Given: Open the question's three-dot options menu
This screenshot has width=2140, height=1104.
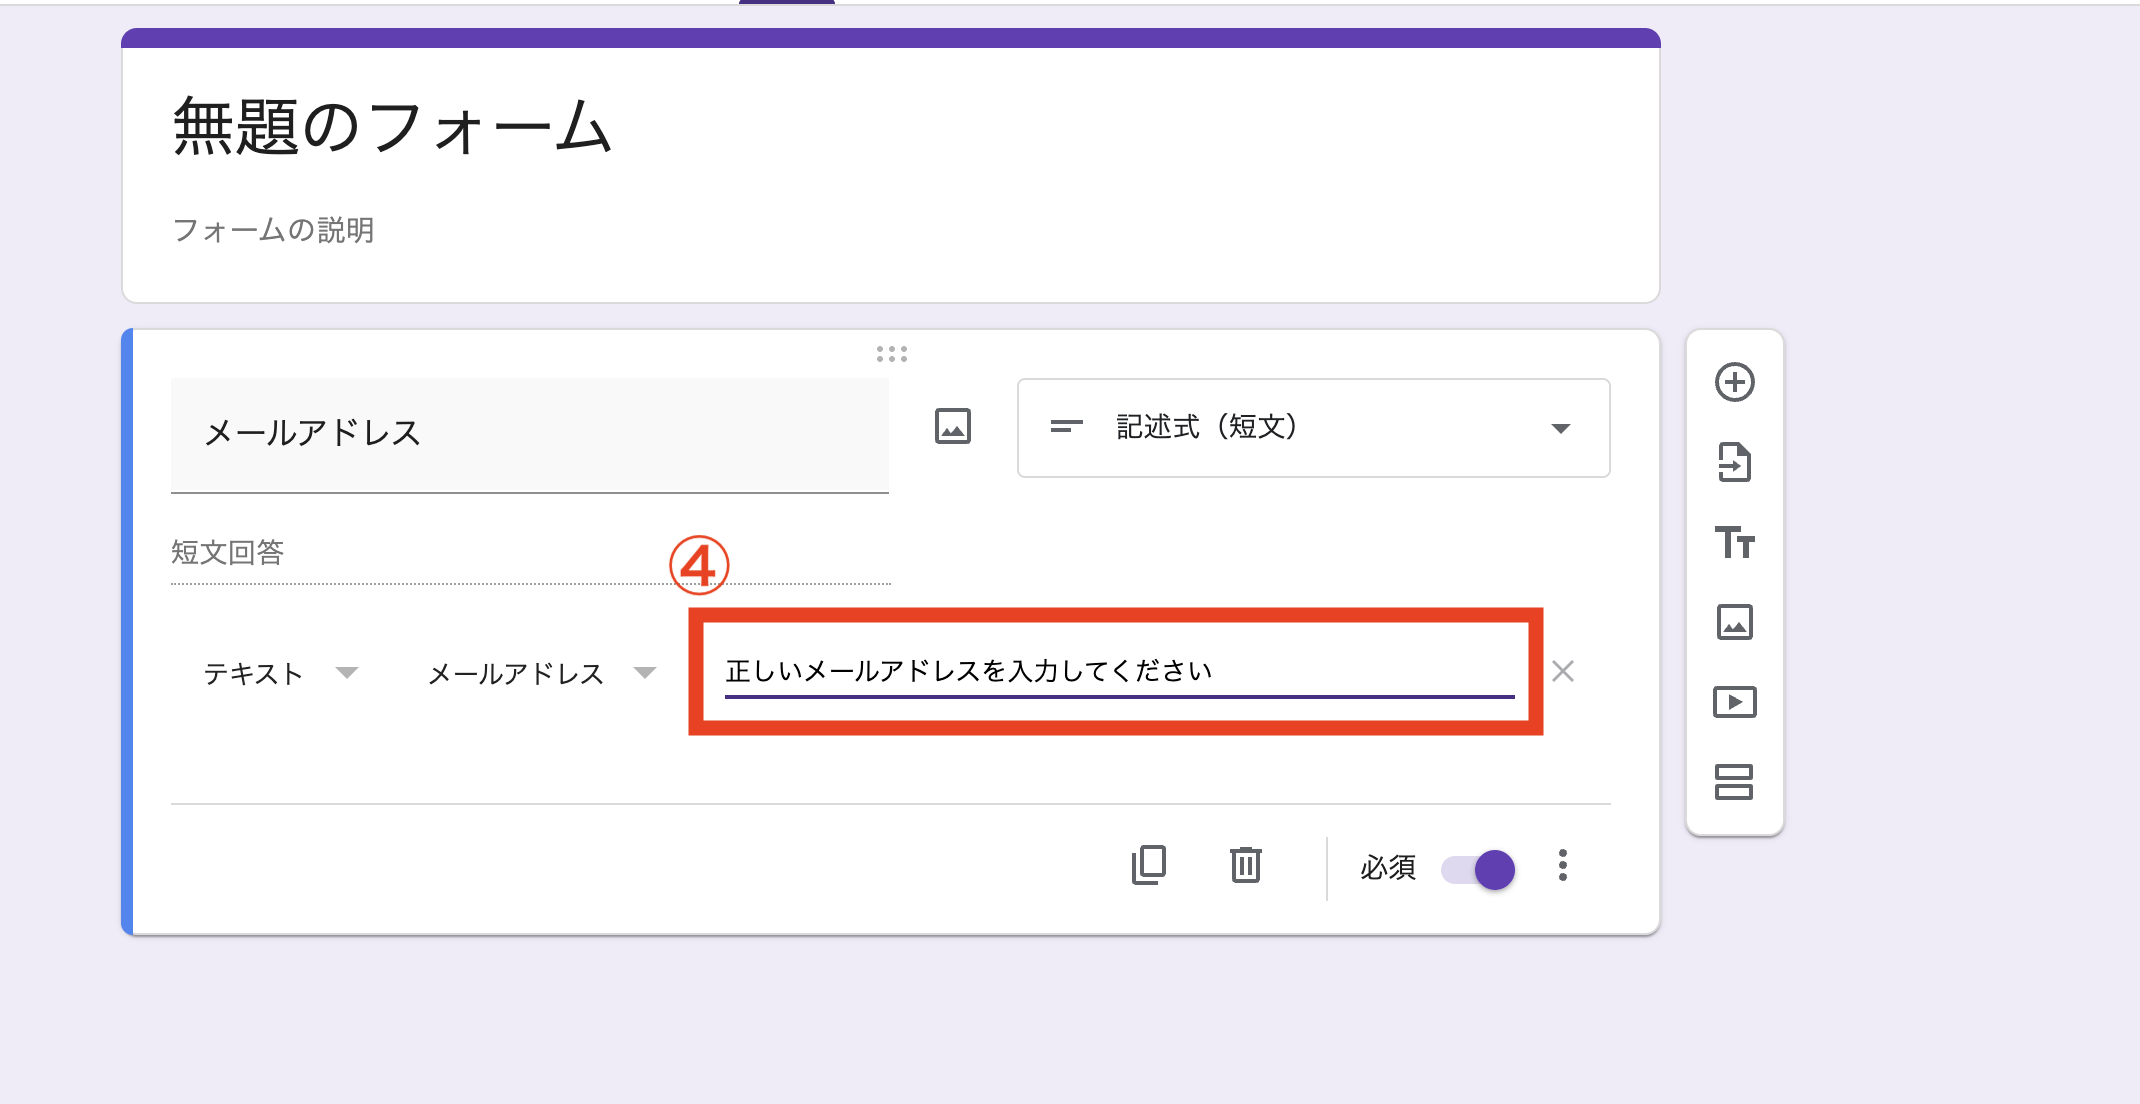Looking at the screenshot, I should point(1562,865).
